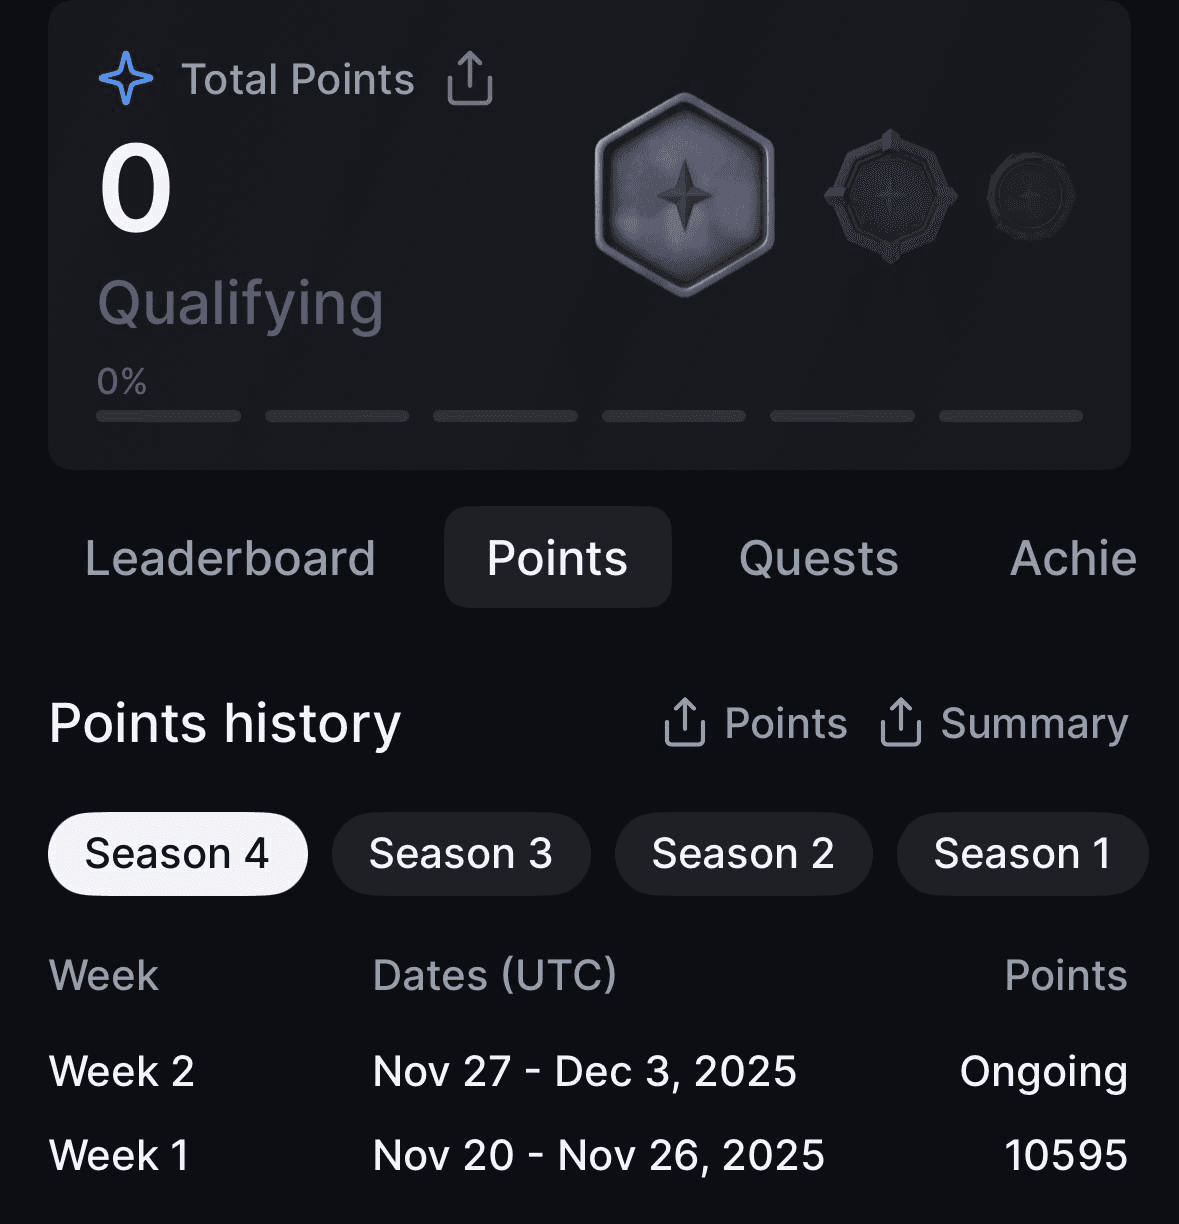Viewport: 1179px width, 1224px height.
Task: Switch to Season 3 history
Action: (460, 854)
